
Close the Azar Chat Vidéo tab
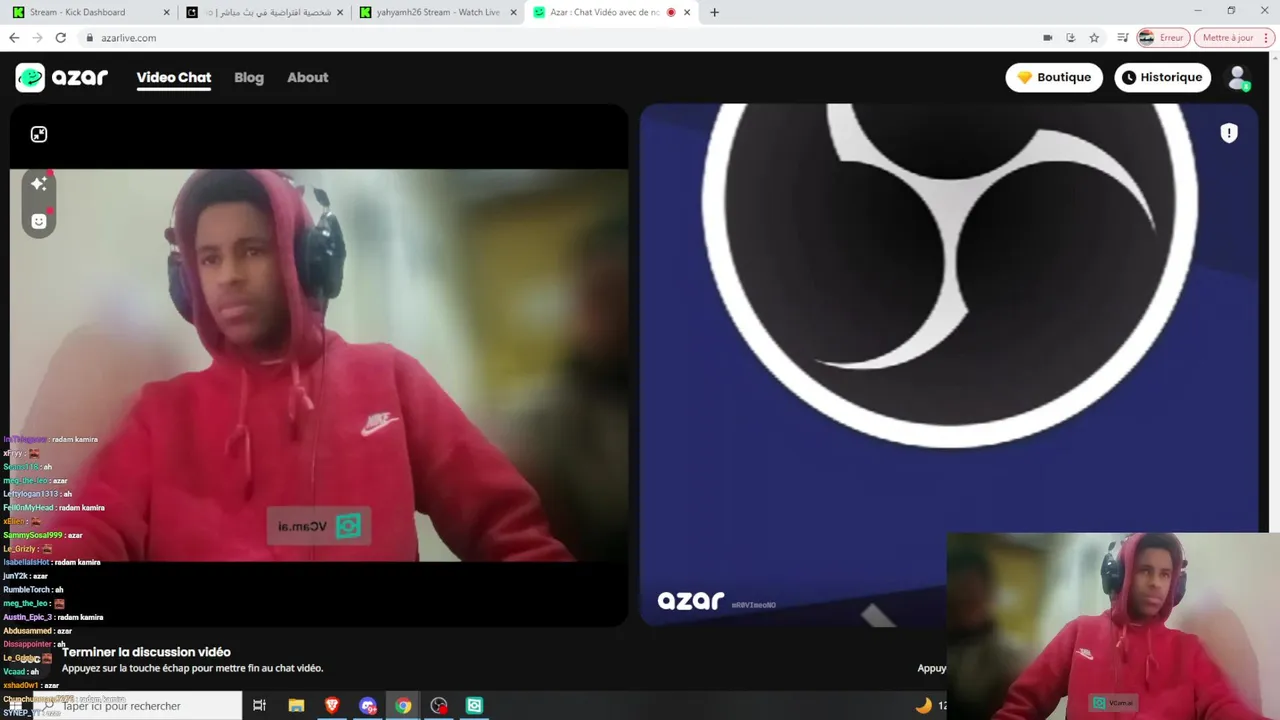pyautogui.click(x=687, y=12)
